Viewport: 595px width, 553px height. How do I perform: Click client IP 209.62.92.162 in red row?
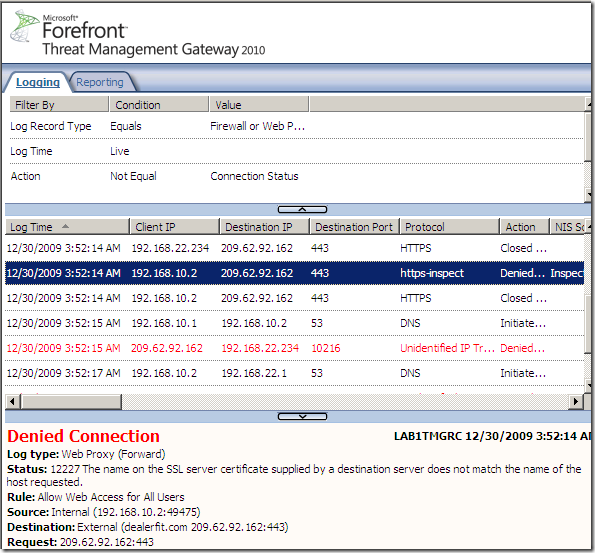click(x=167, y=348)
